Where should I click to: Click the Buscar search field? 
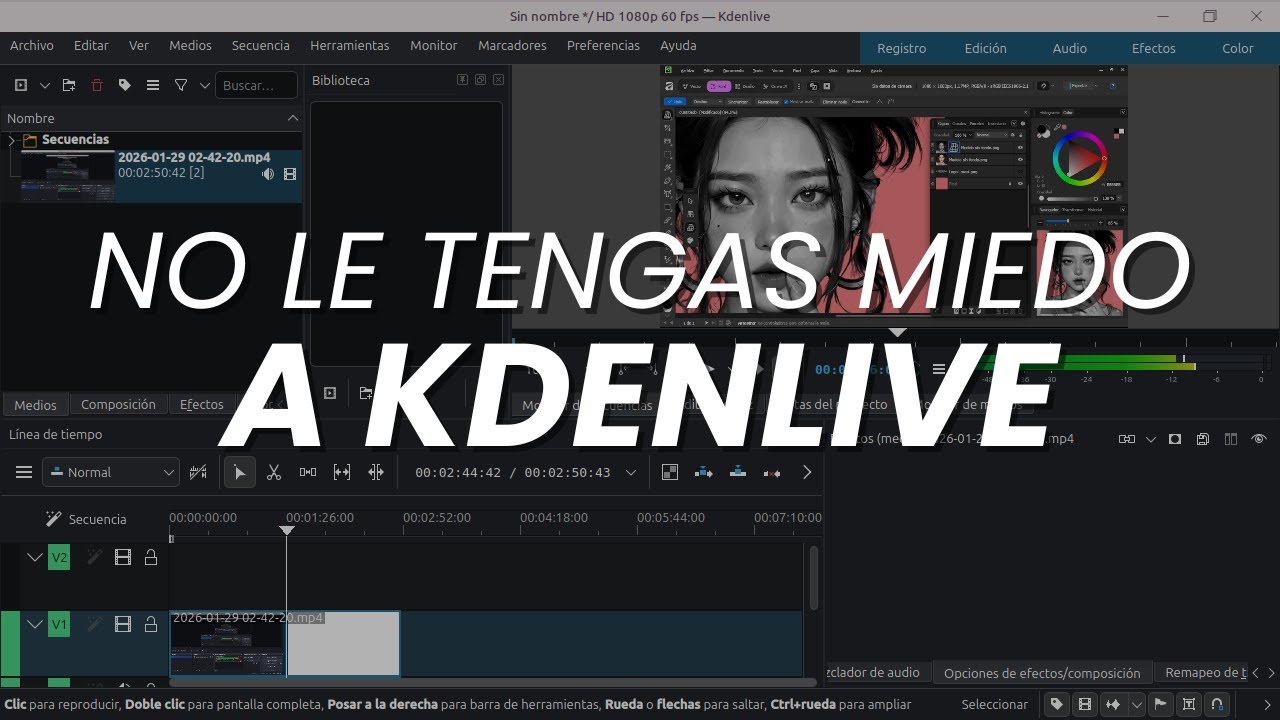pyautogui.click(x=256, y=86)
